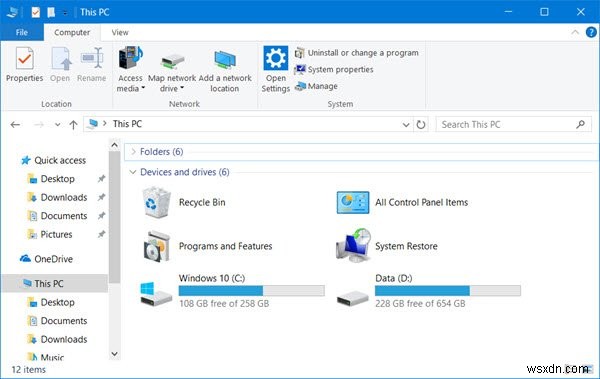
Task: Open Help via the question mark icon
Action: click(x=591, y=32)
